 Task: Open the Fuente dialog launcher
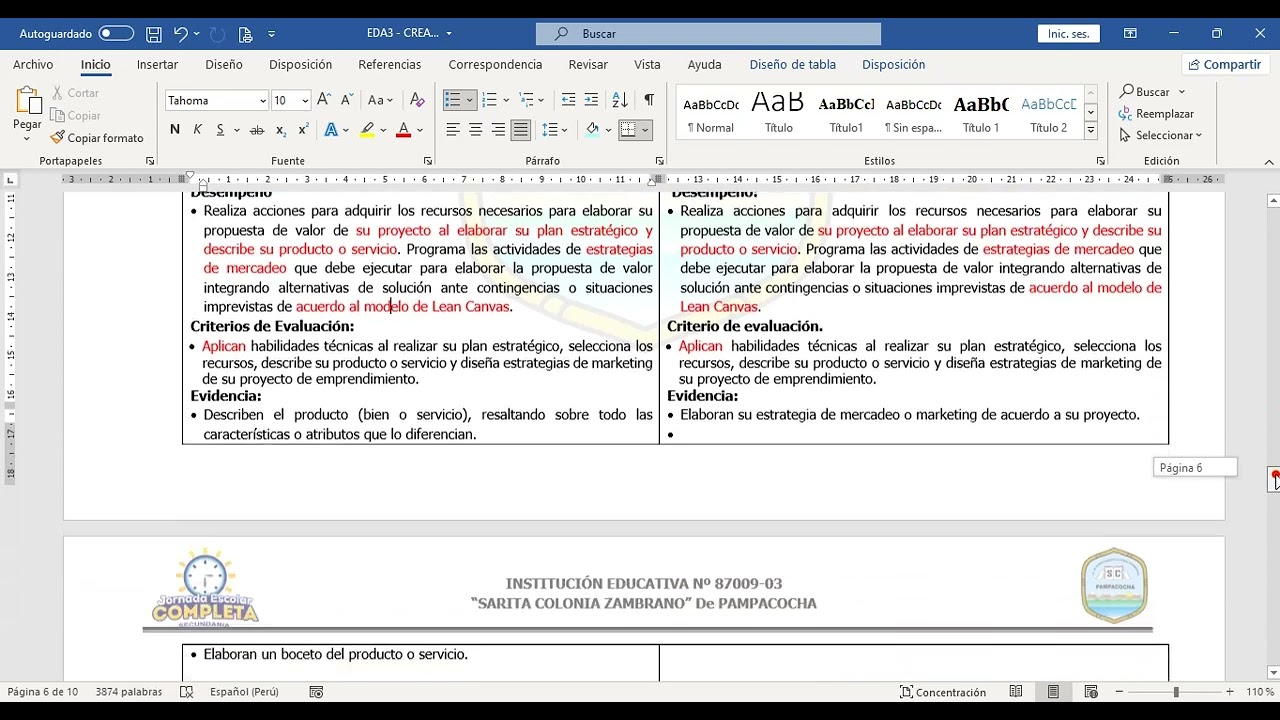click(x=428, y=161)
